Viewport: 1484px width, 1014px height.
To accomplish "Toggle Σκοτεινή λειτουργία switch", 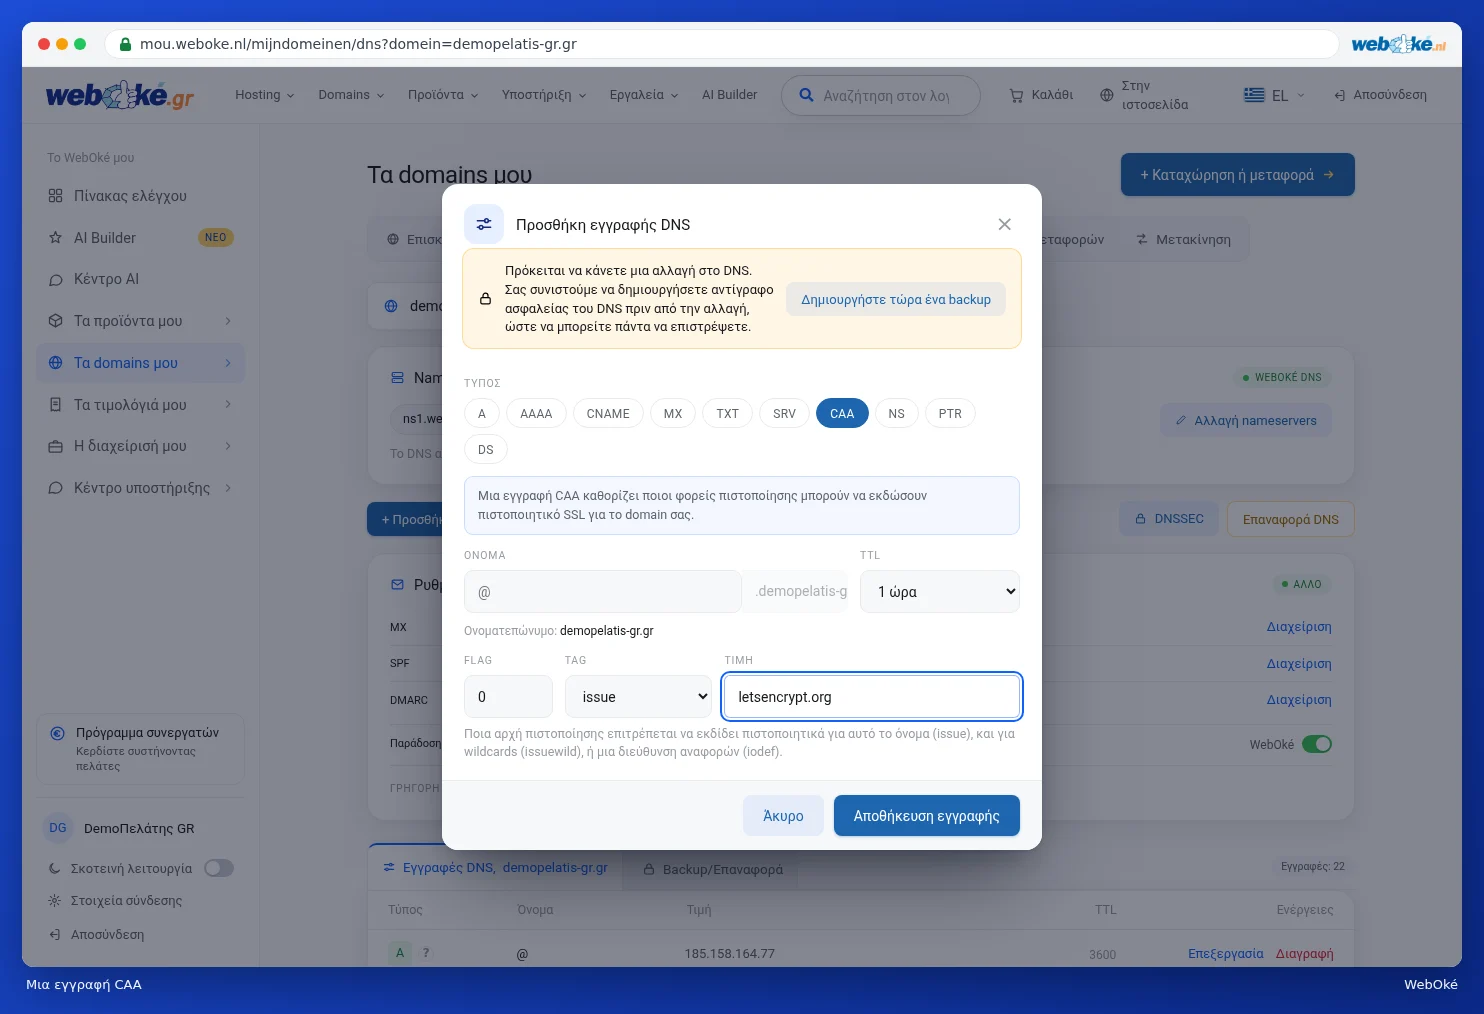I will click(x=219, y=868).
